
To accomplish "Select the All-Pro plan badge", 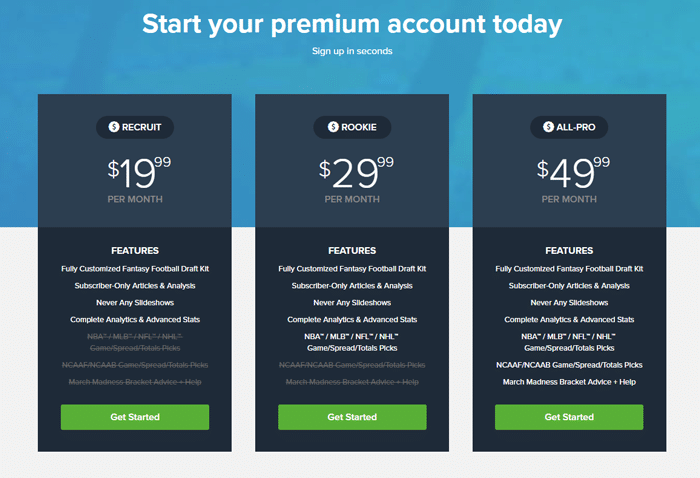I will tap(569, 127).
